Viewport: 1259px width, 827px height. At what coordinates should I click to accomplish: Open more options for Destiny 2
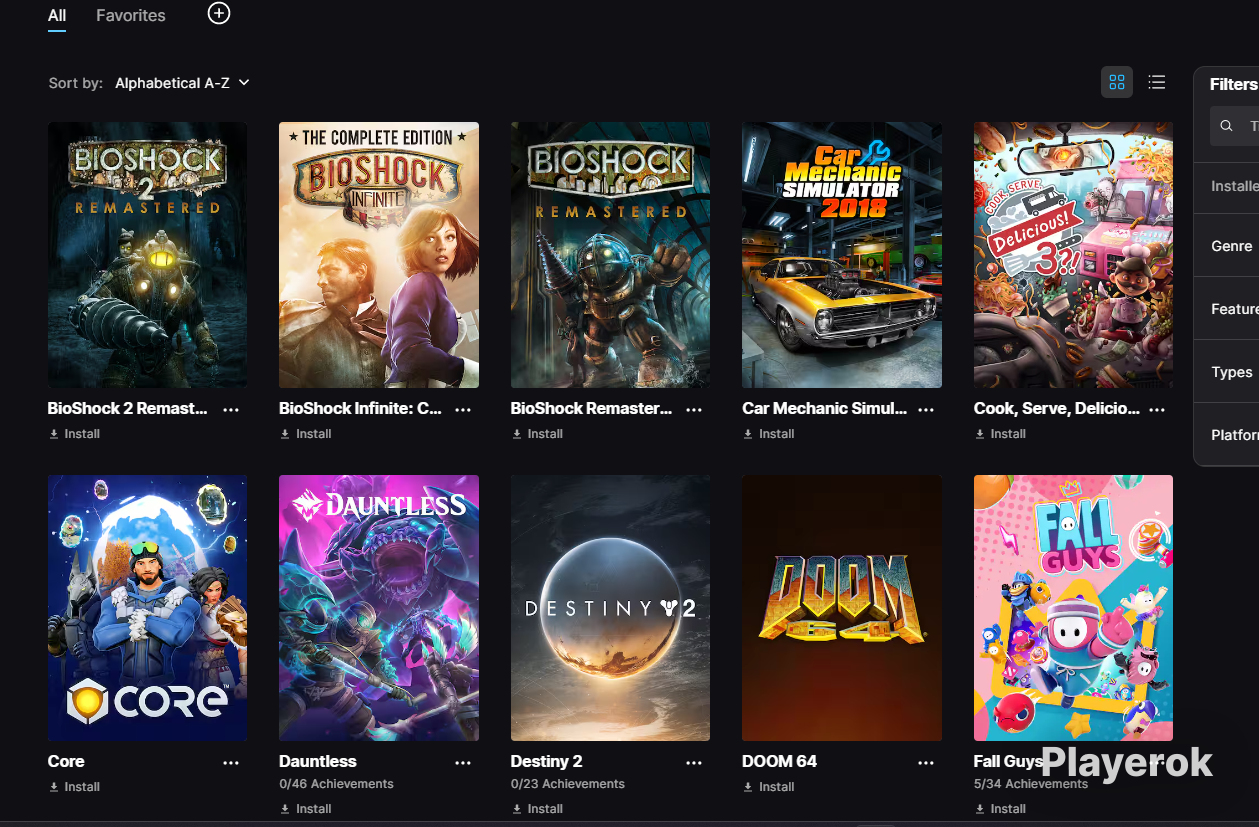point(694,763)
